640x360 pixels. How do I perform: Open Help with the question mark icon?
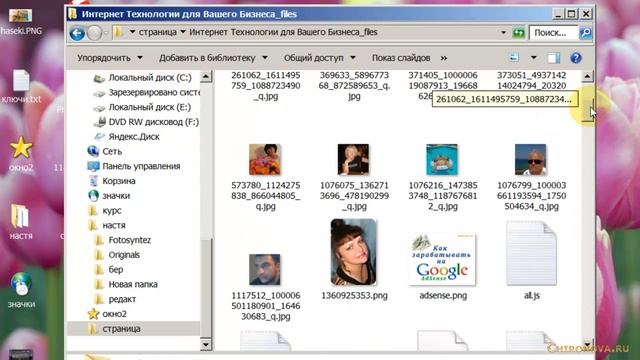[x=576, y=58]
